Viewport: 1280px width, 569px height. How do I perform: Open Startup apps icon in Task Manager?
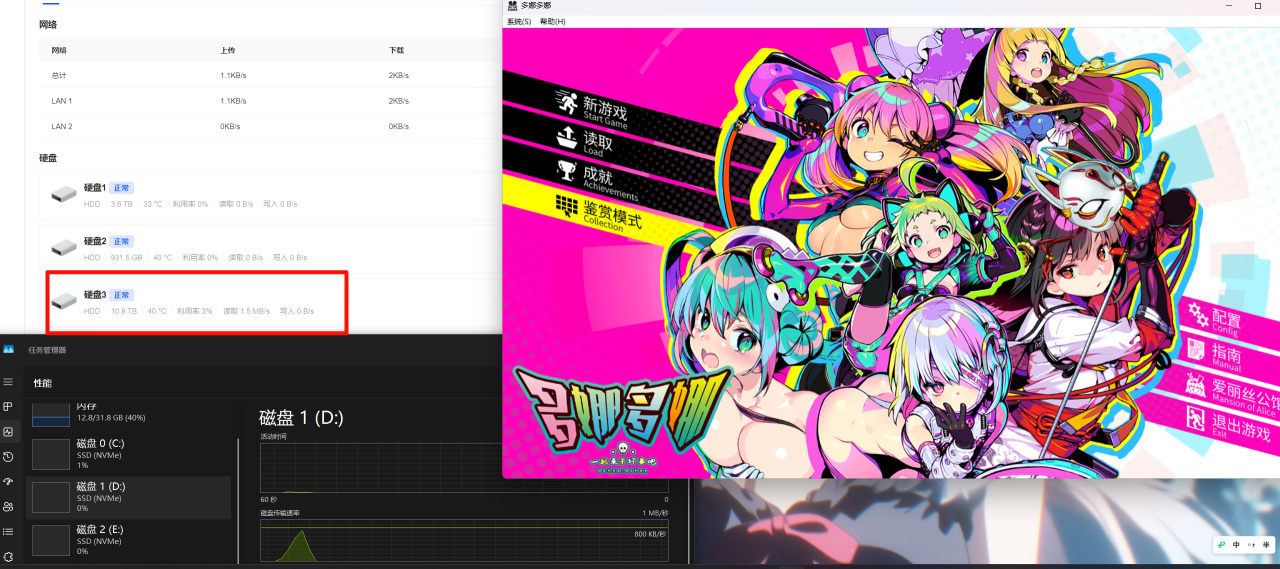coord(8,481)
